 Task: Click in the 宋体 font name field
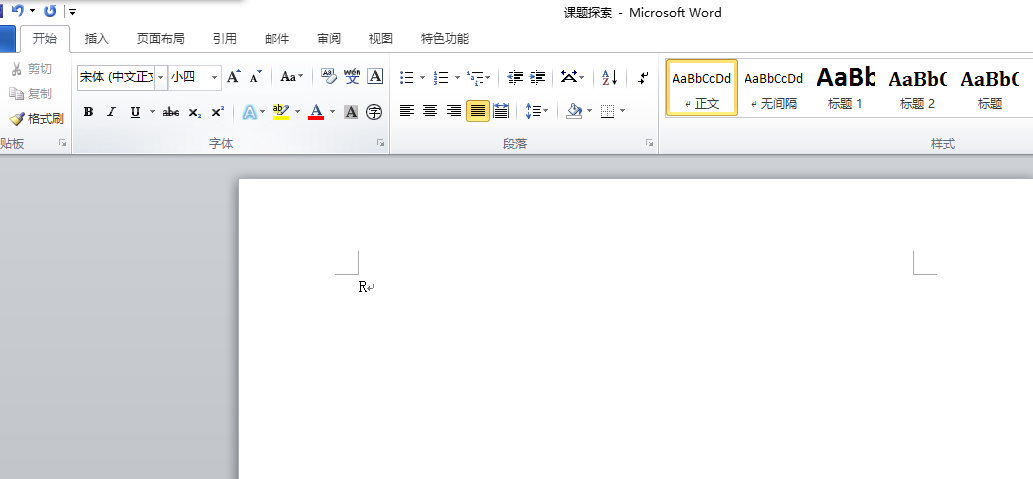[x=116, y=78]
